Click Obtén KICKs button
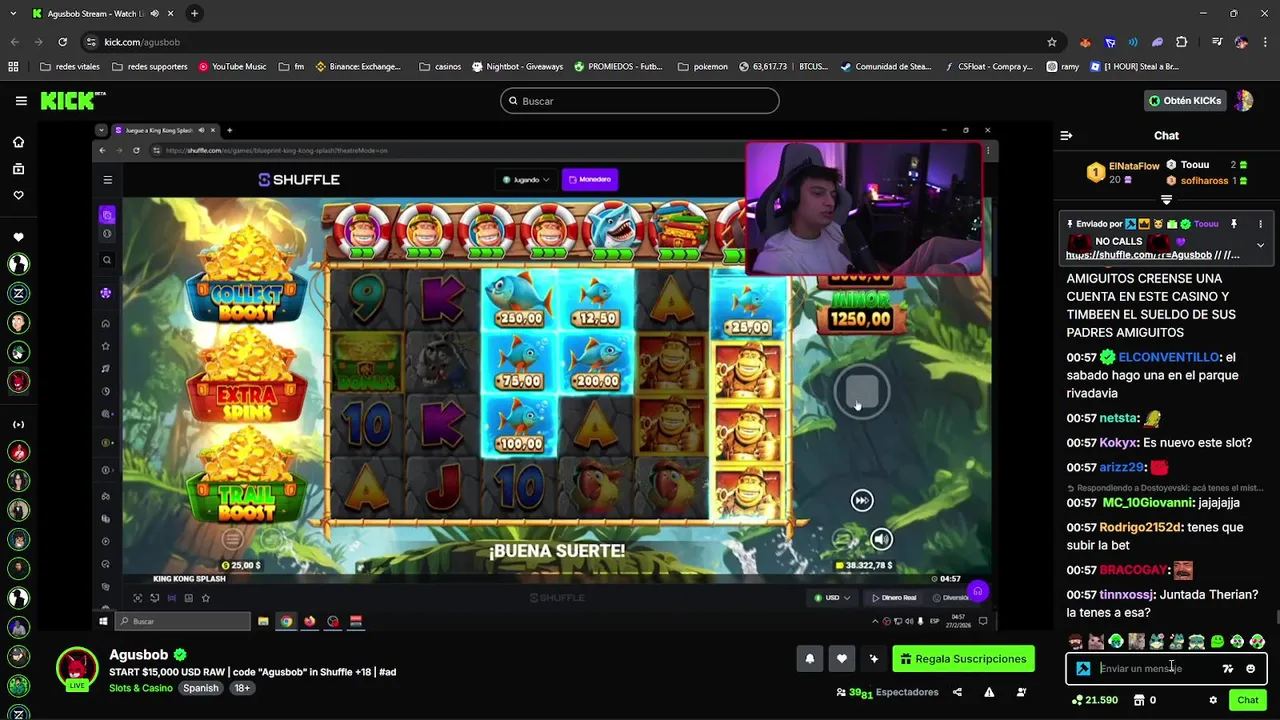Viewport: 1280px width, 720px height. tap(1185, 101)
